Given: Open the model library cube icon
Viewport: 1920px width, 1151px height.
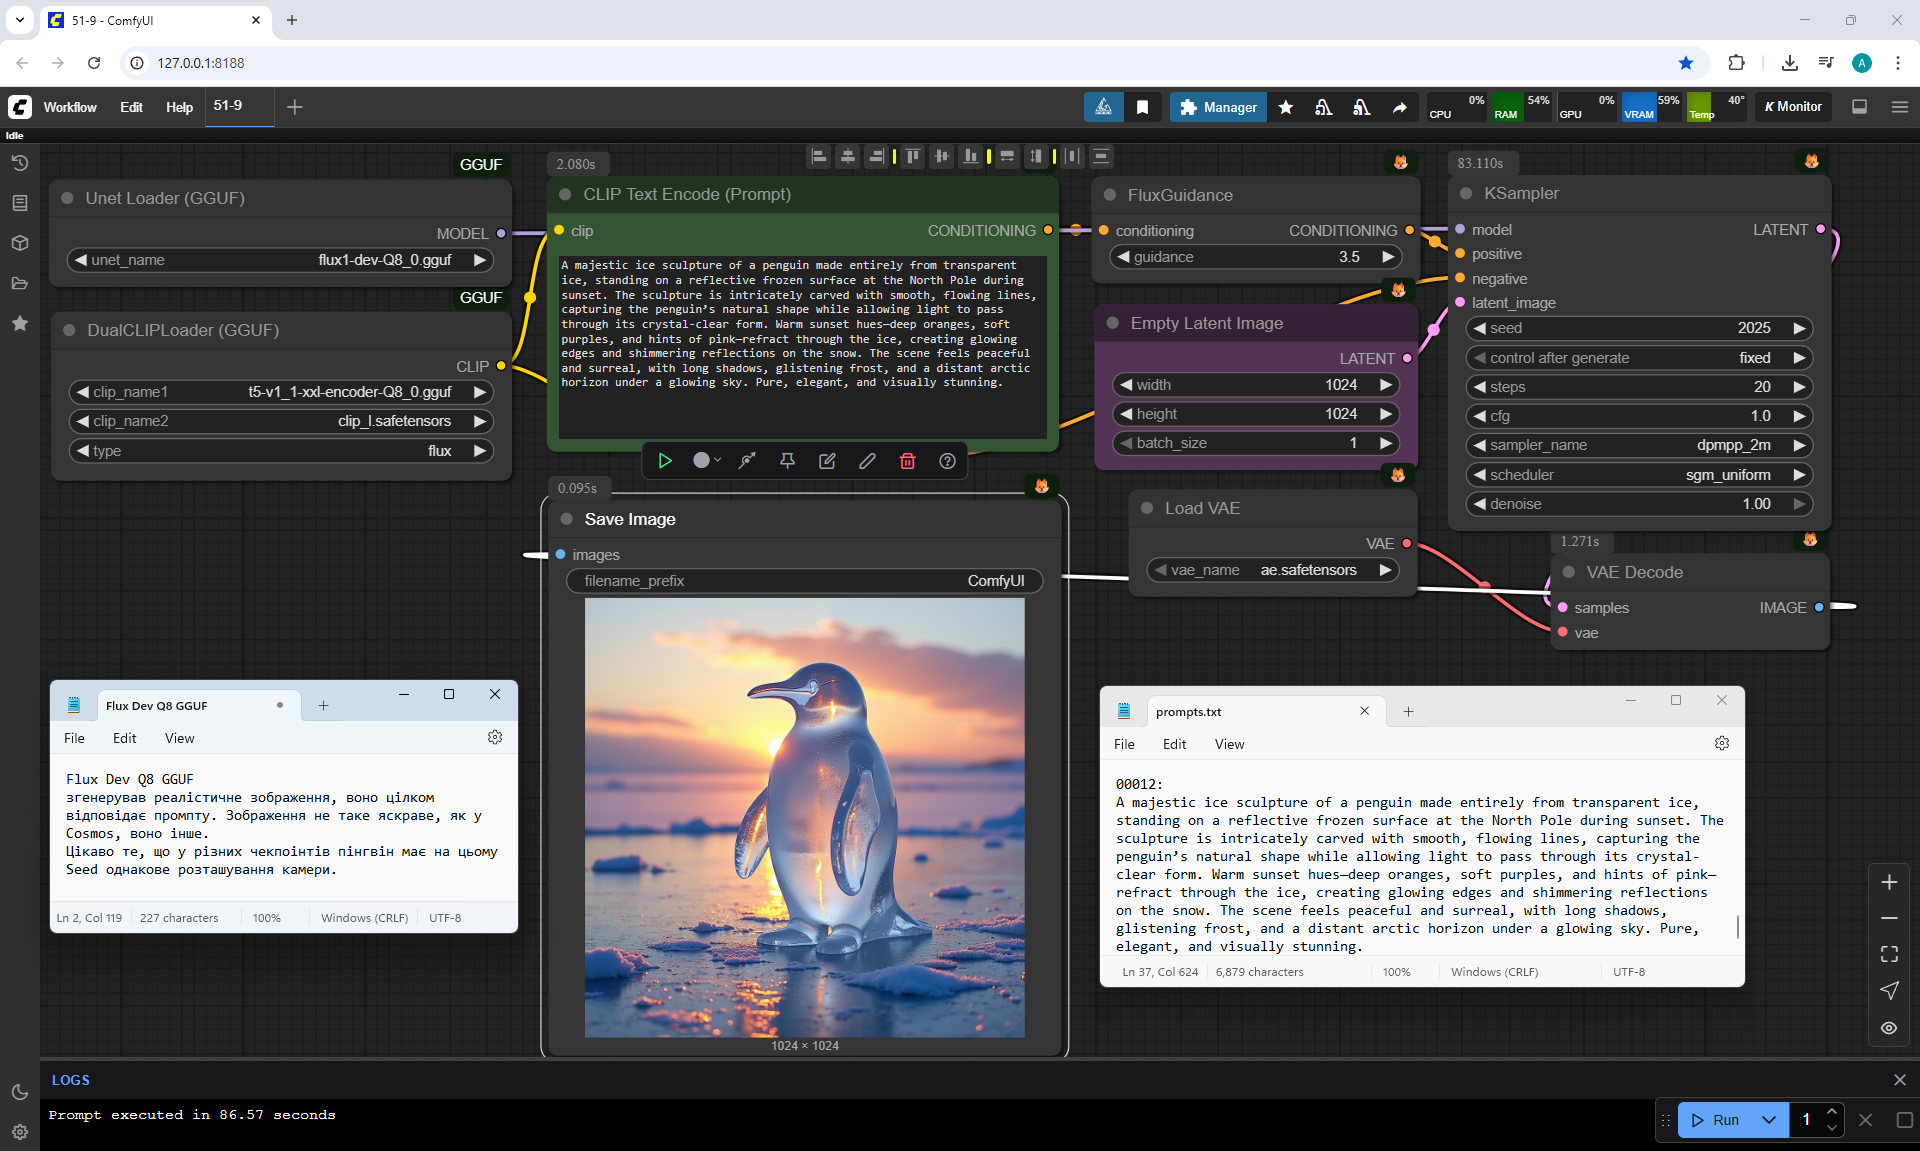Looking at the screenshot, I should [x=19, y=243].
